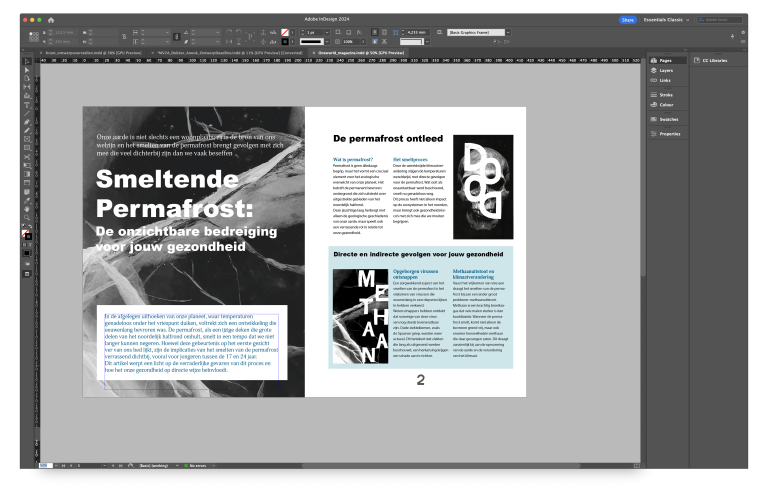Open the Properties panel button
This screenshot has width=768, height=495.
coord(669,133)
